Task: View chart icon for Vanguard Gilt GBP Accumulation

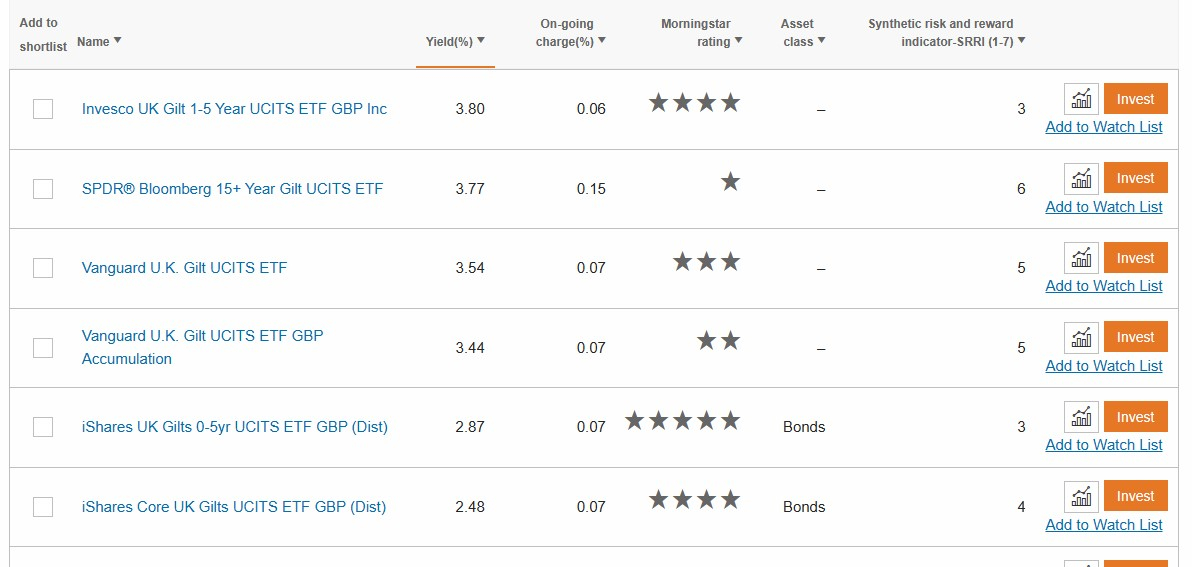Action: (1081, 337)
